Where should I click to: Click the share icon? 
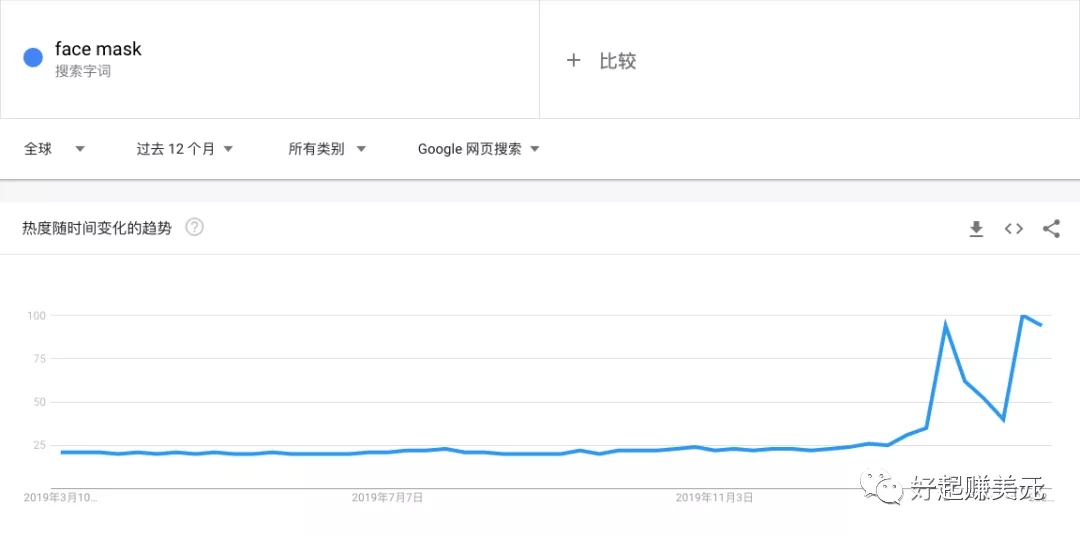(x=1051, y=229)
